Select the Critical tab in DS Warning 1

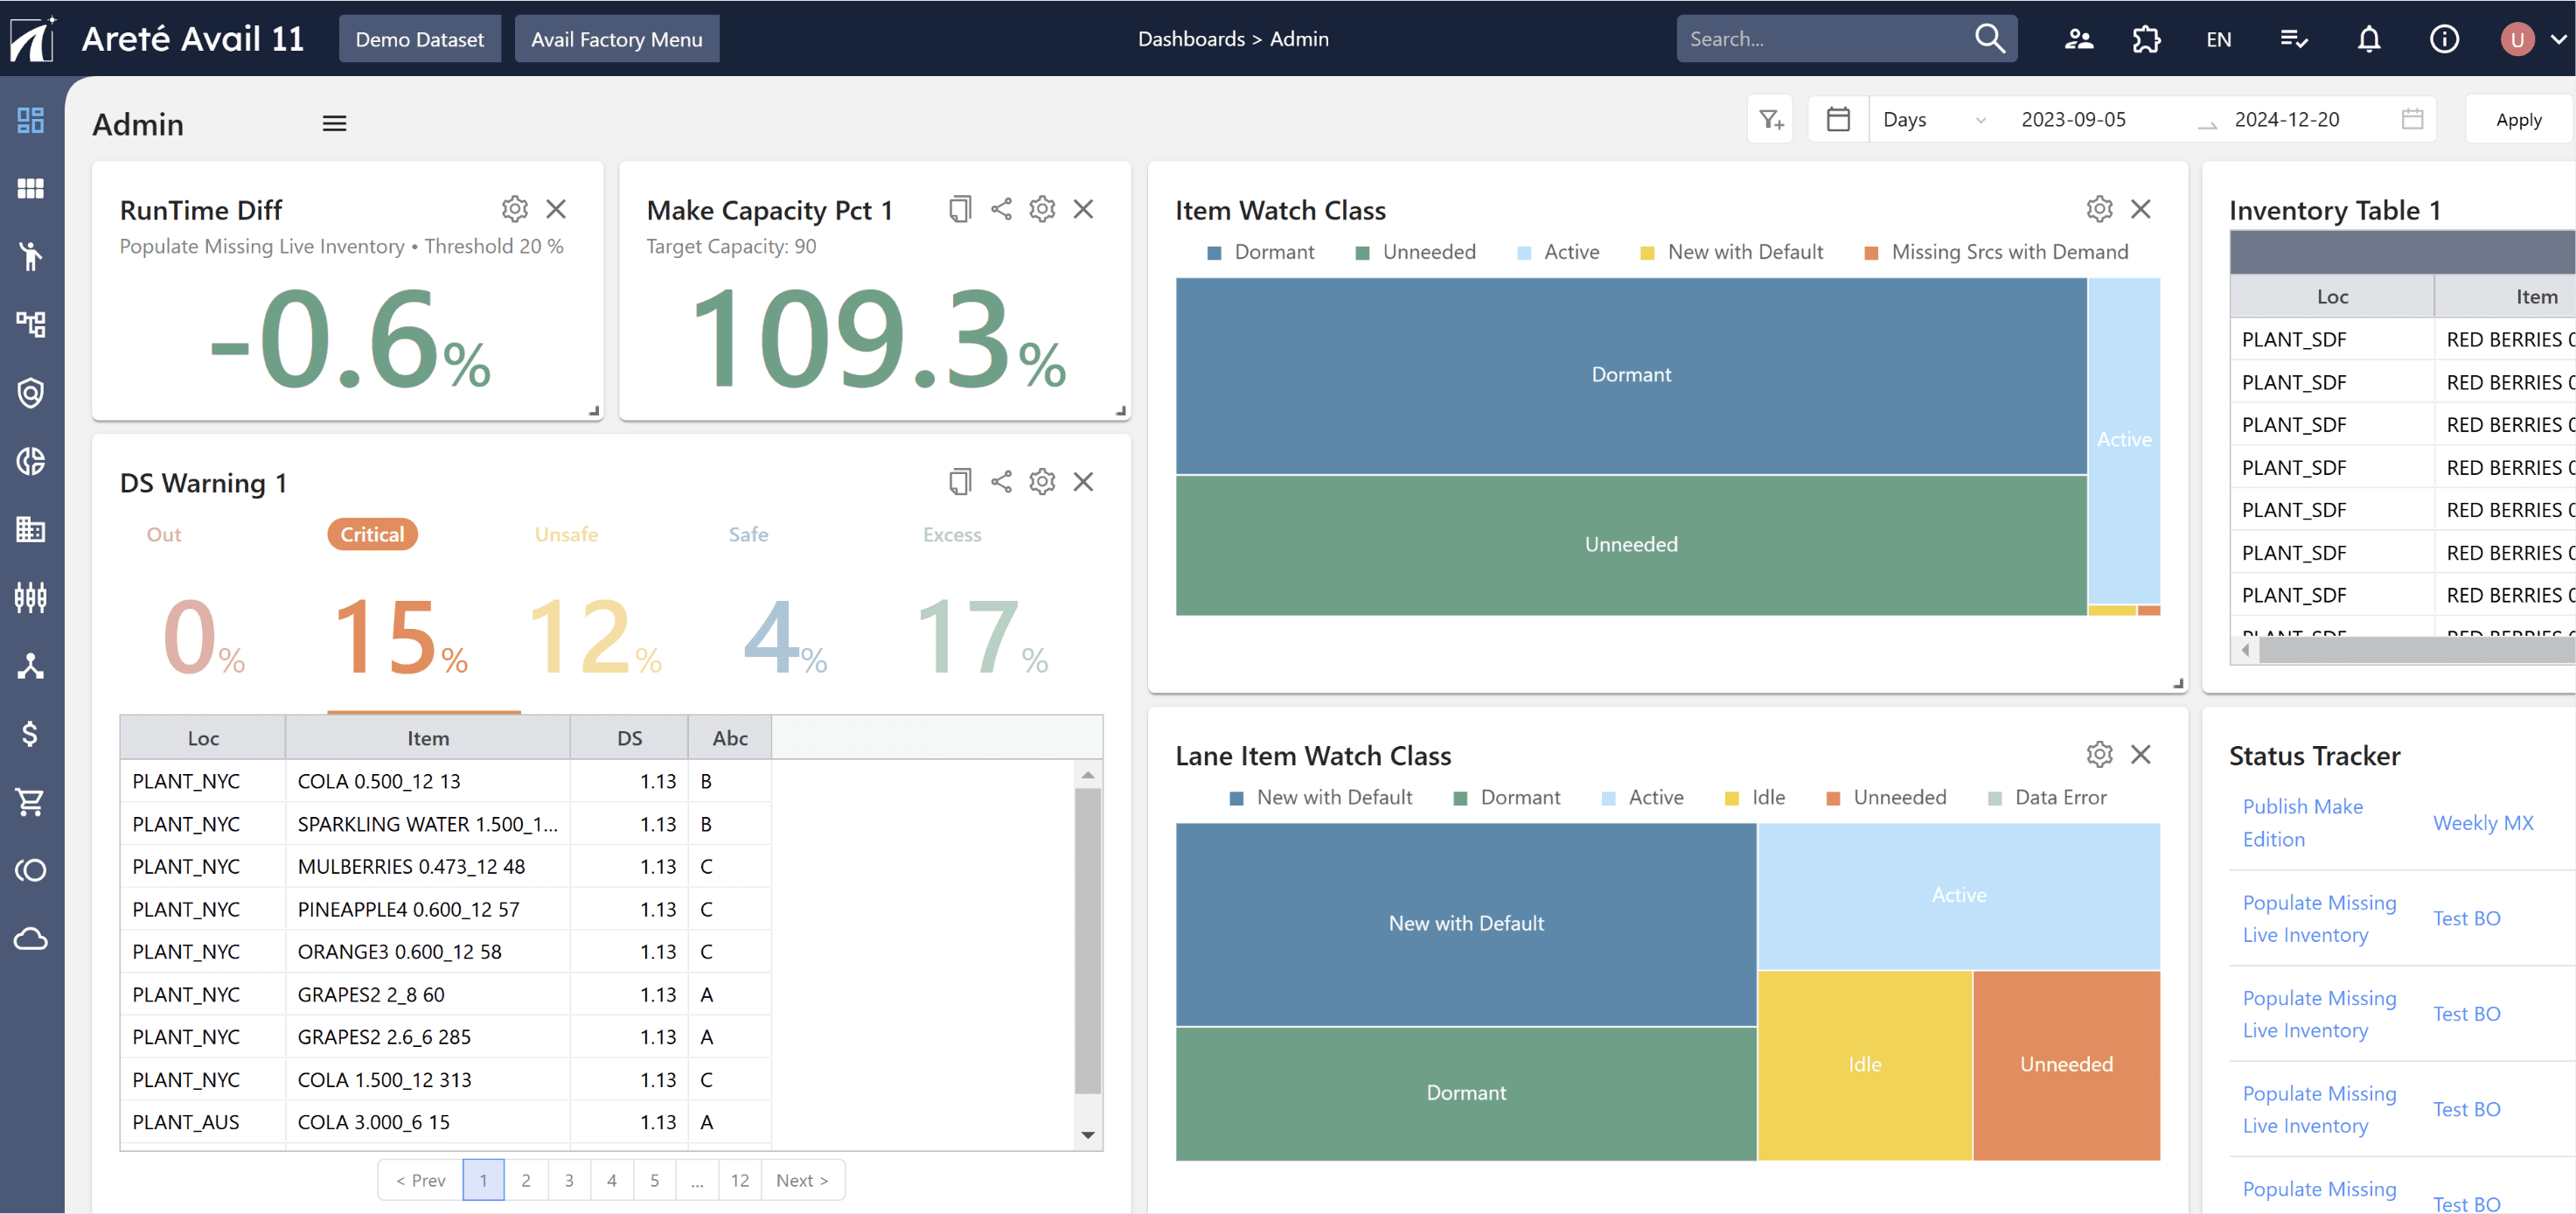click(372, 534)
